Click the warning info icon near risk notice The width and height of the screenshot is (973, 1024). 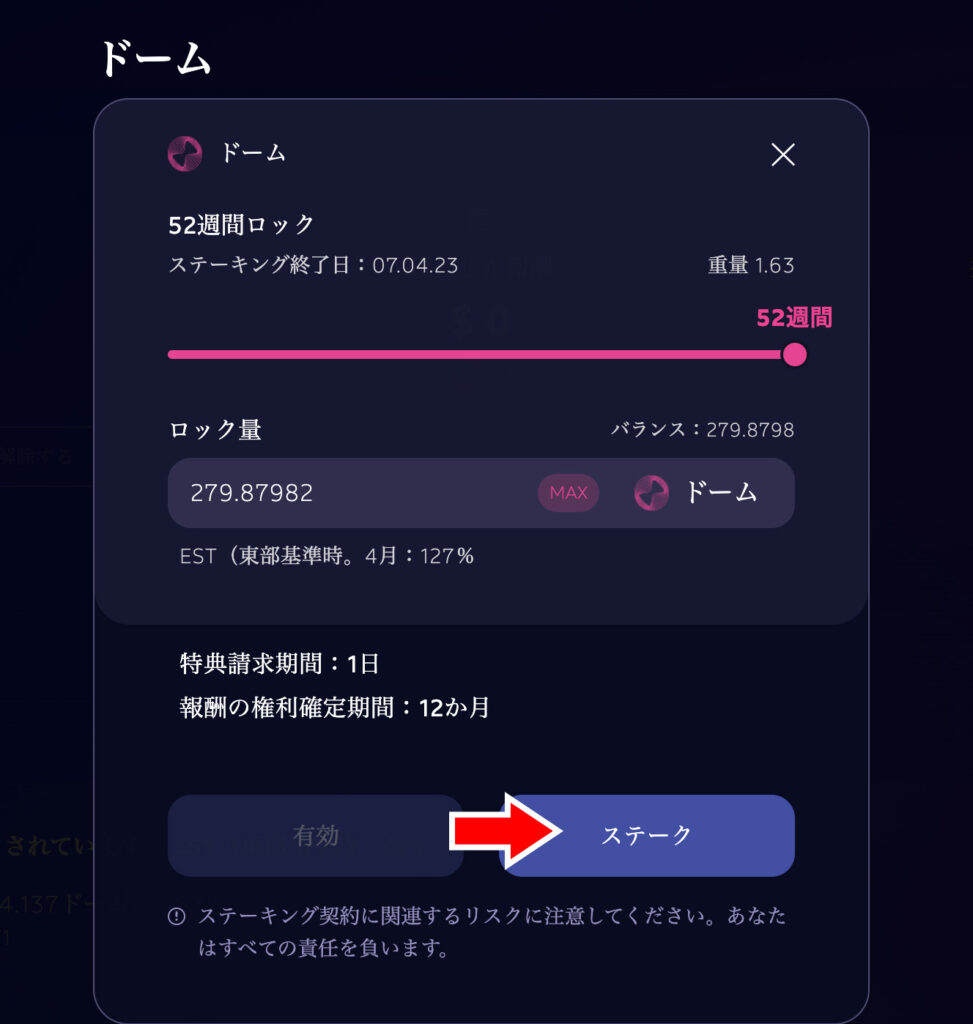(176, 916)
